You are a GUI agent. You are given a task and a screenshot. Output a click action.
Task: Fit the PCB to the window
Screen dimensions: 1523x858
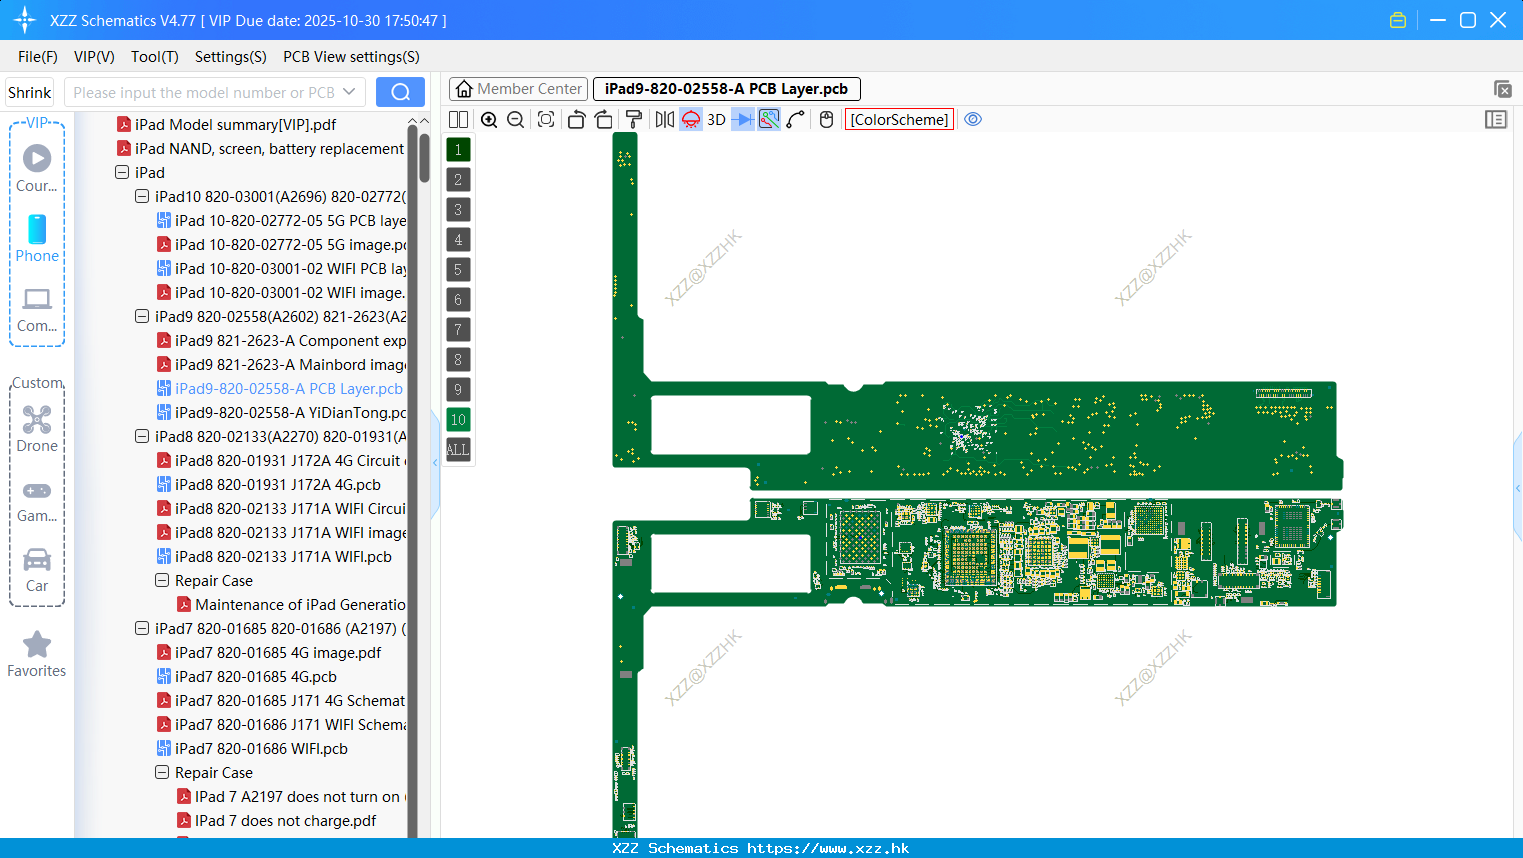click(546, 119)
